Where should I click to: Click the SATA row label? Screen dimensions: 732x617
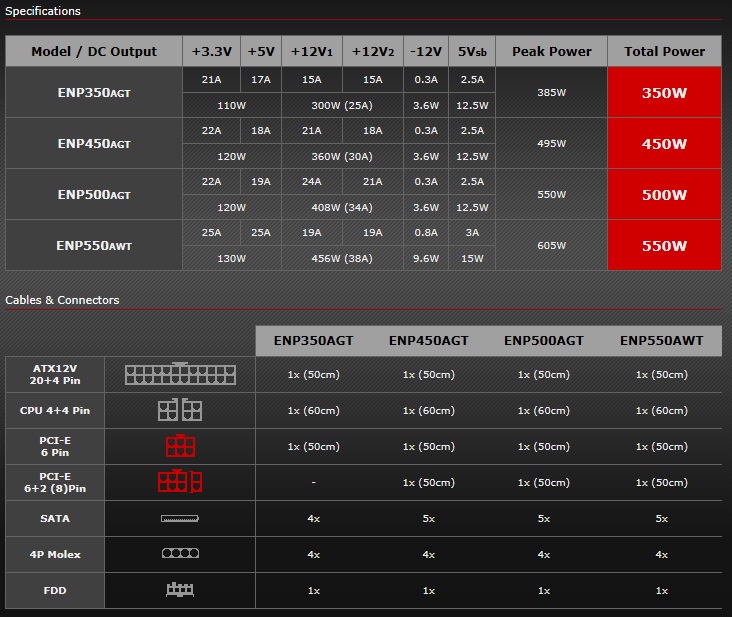(x=55, y=518)
